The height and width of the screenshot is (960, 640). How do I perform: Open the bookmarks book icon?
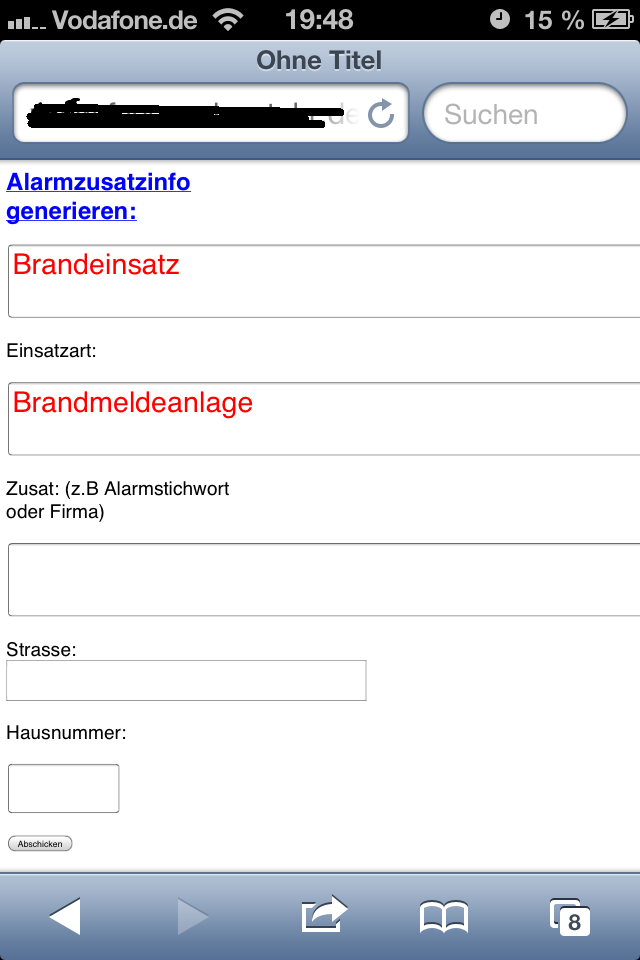444,916
